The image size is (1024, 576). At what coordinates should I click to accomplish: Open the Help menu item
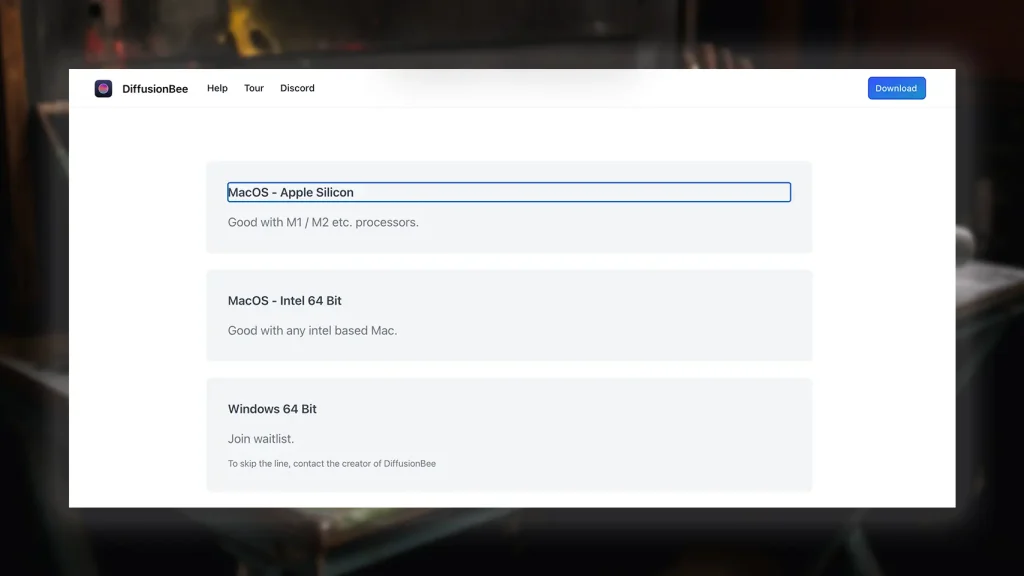pyautogui.click(x=216, y=88)
